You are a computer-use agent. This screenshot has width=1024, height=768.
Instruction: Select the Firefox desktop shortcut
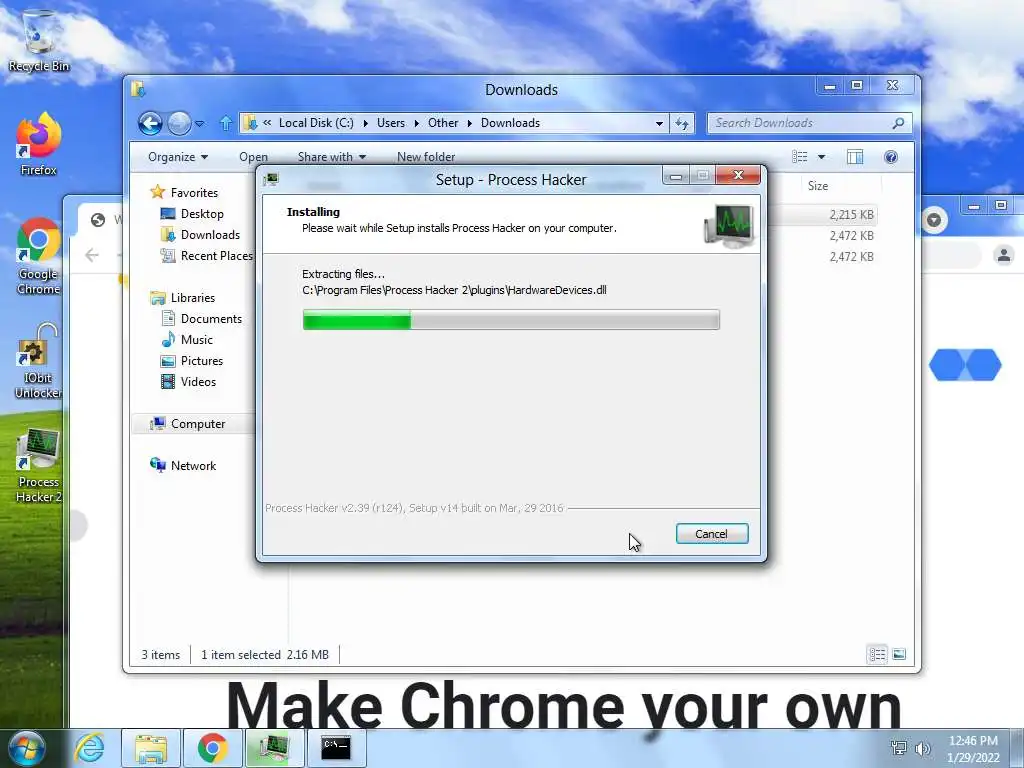[39, 144]
